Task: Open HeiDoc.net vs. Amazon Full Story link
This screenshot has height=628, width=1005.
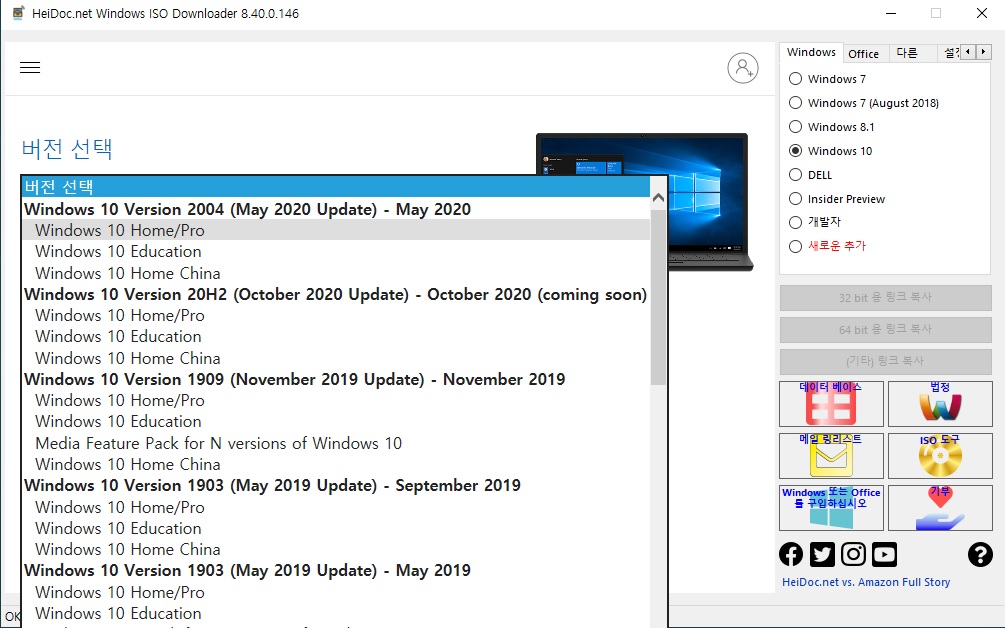Action: tap(866, 582)
